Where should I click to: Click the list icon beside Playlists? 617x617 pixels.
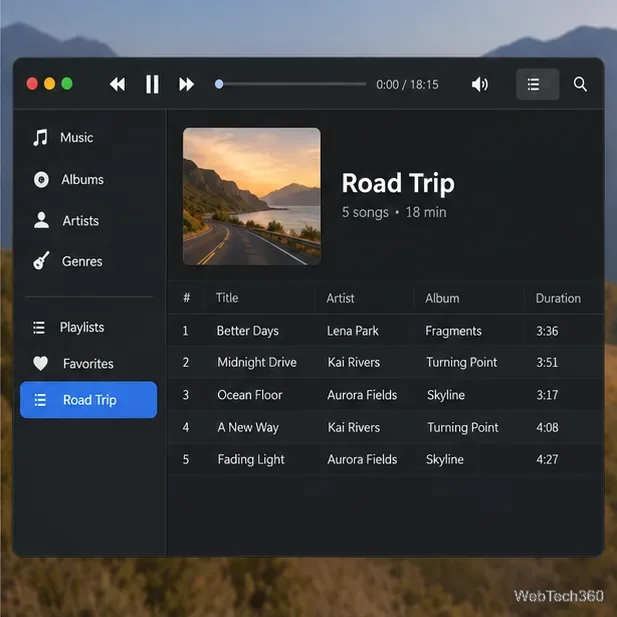[x=39, y=327]
